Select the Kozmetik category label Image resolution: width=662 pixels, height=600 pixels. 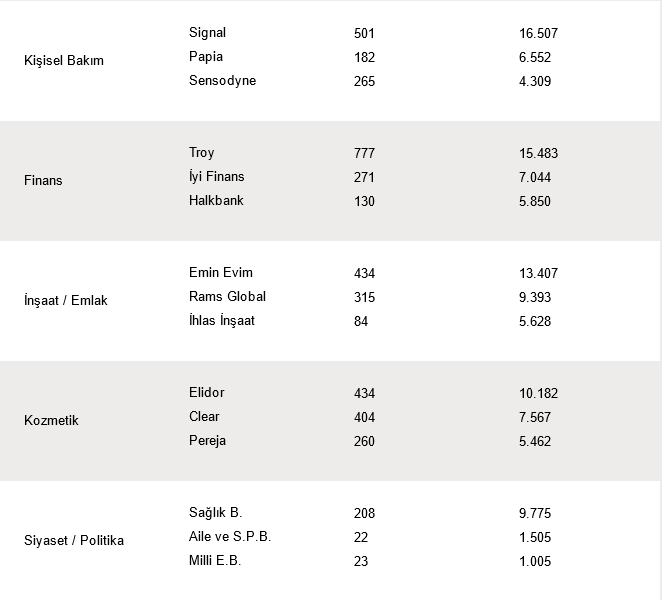pyautogui.click(x=51, y=421)
